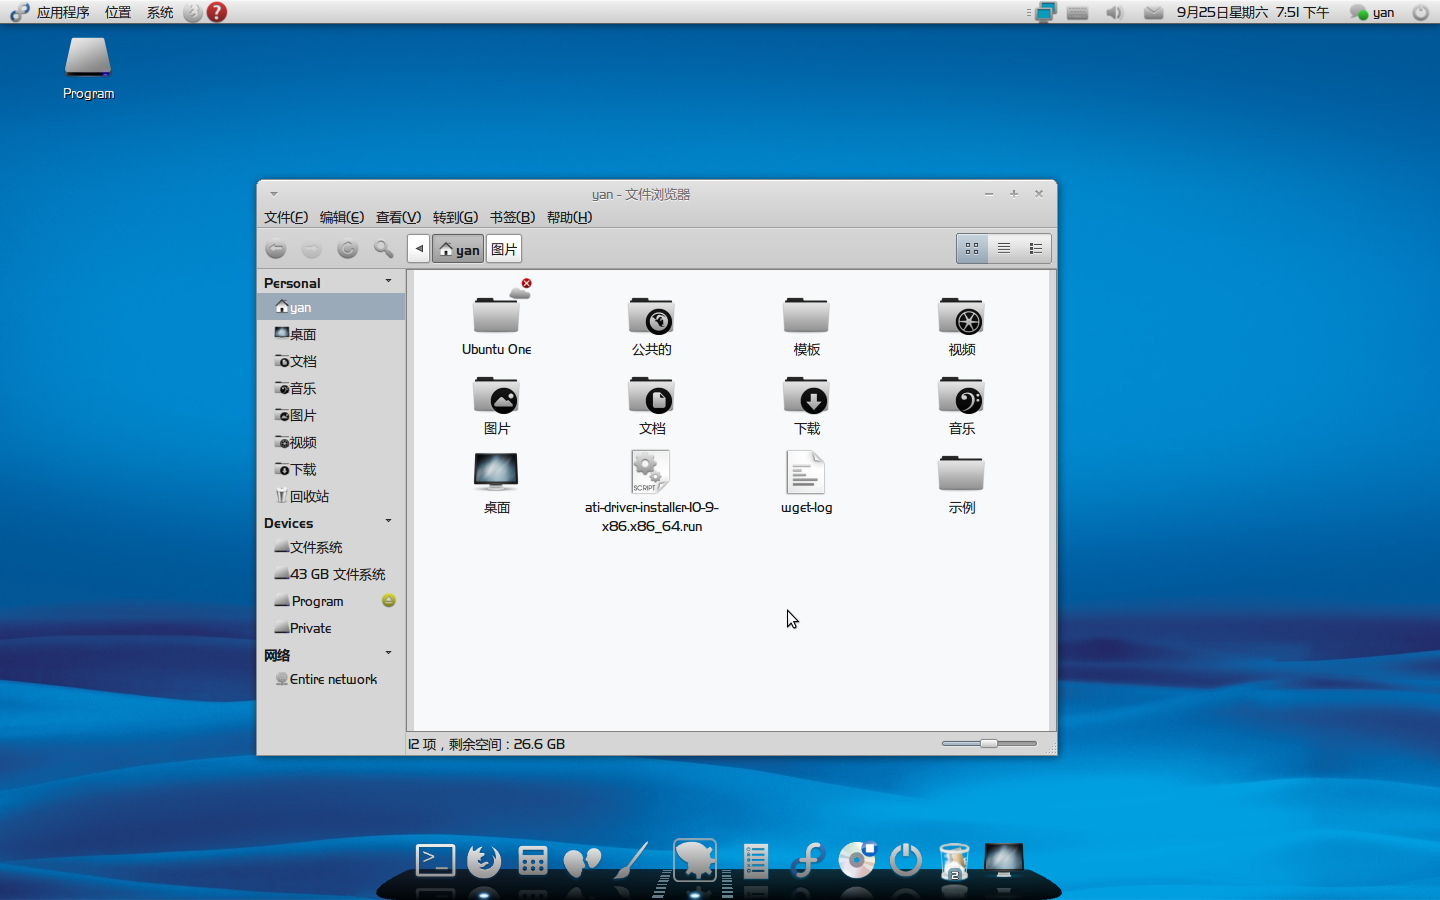Open the 帮助(H) menu
Screen dimensions: 1440x900
569,217
